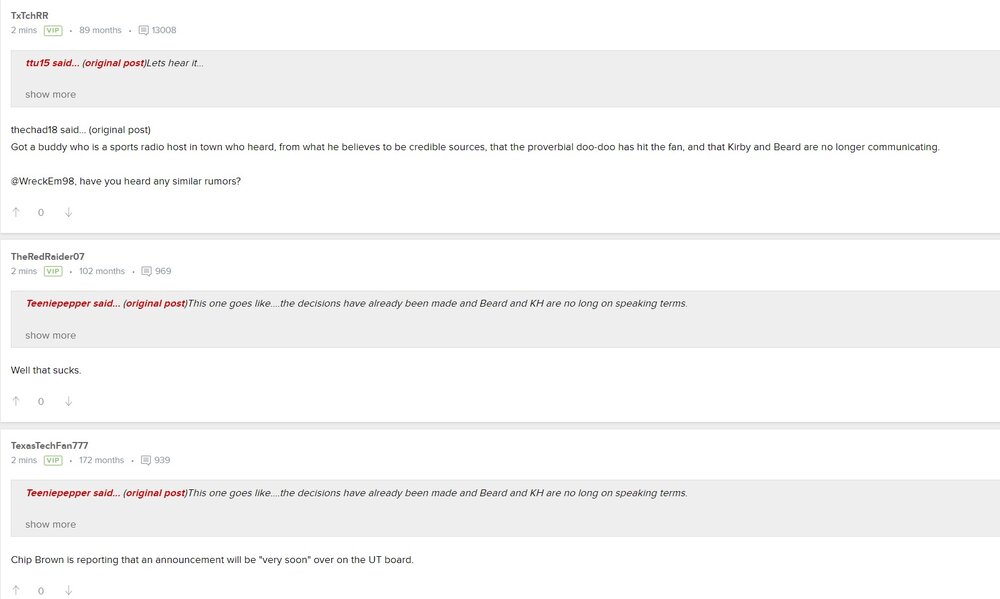Screen dimensions: 1000x599
Task: Click VIP badge on TexasTechFan777's post
Action: click(x=53, y=460)
